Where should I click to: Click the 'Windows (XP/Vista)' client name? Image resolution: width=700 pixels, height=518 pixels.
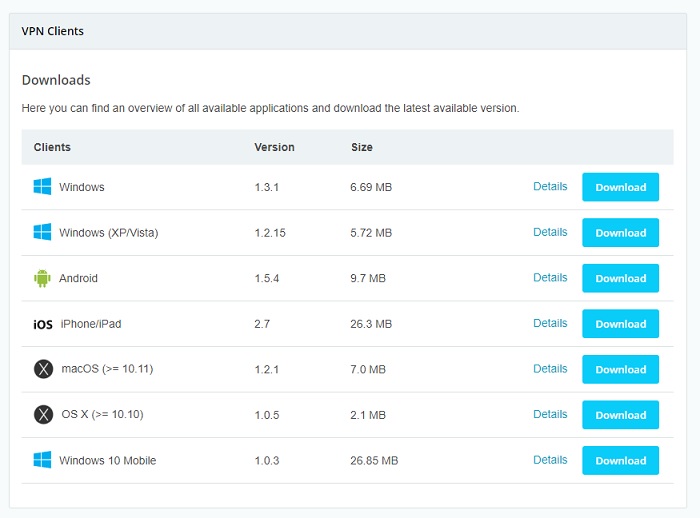(108, 233)
